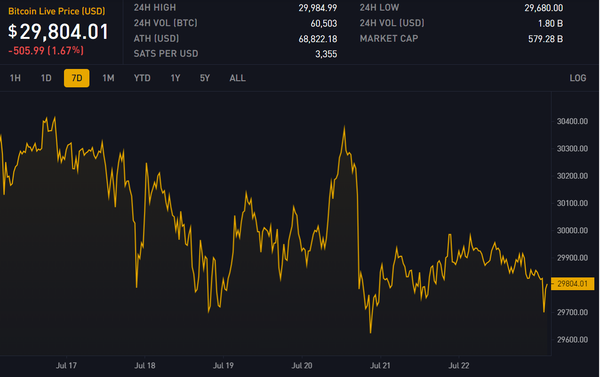Click the -505.99 (1.67%) change value
The width and height of the screenshot is (600, 377).
tap(46, 51)
